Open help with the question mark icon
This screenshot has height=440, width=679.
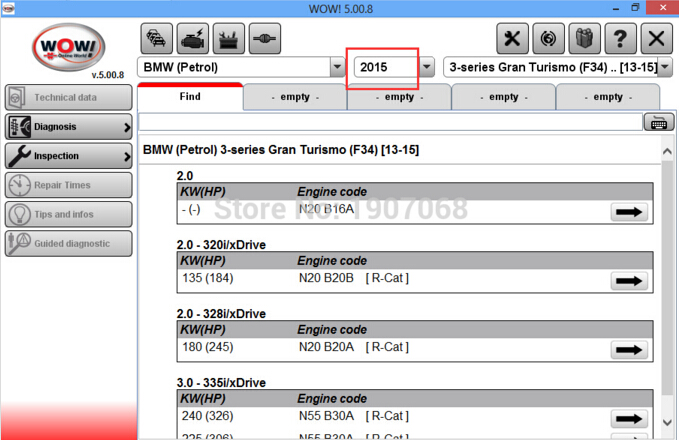tap(620, 39)
